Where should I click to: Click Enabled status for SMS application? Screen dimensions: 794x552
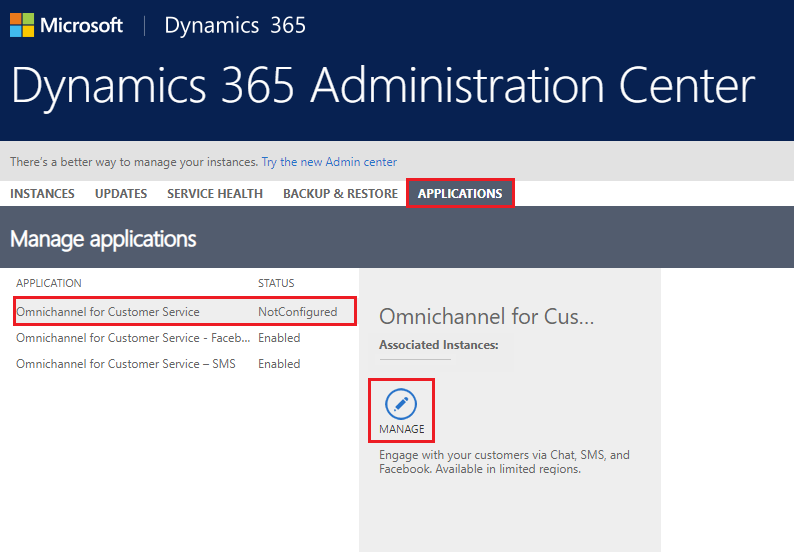click(x=279, y=364)
